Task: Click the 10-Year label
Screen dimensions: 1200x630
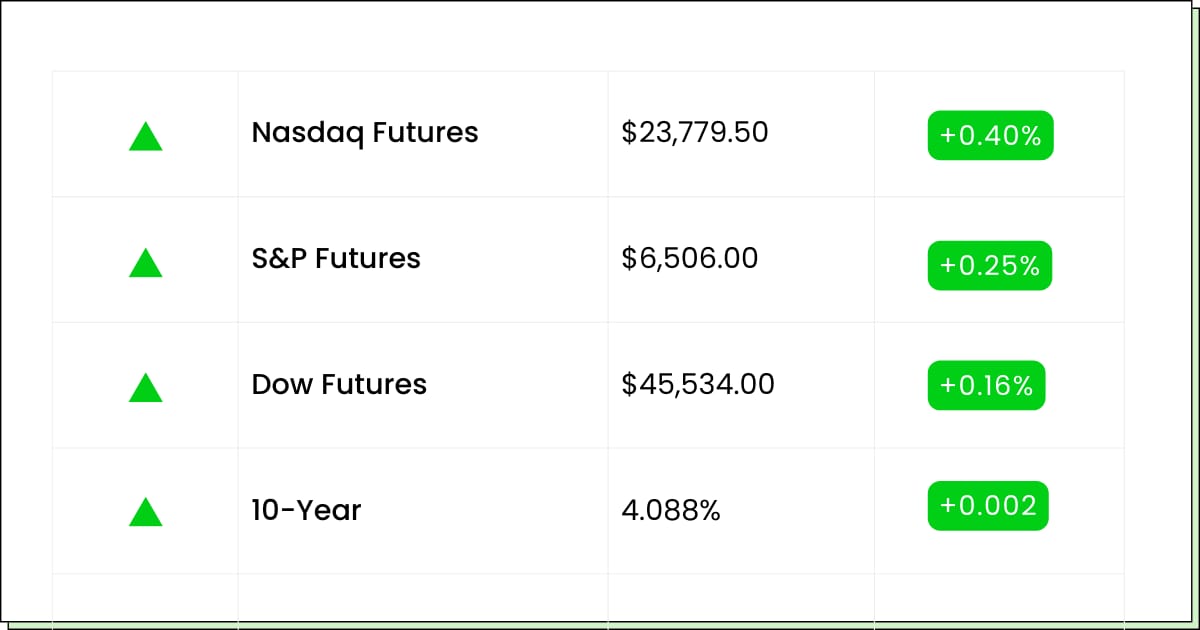Action: coord(306,510)
